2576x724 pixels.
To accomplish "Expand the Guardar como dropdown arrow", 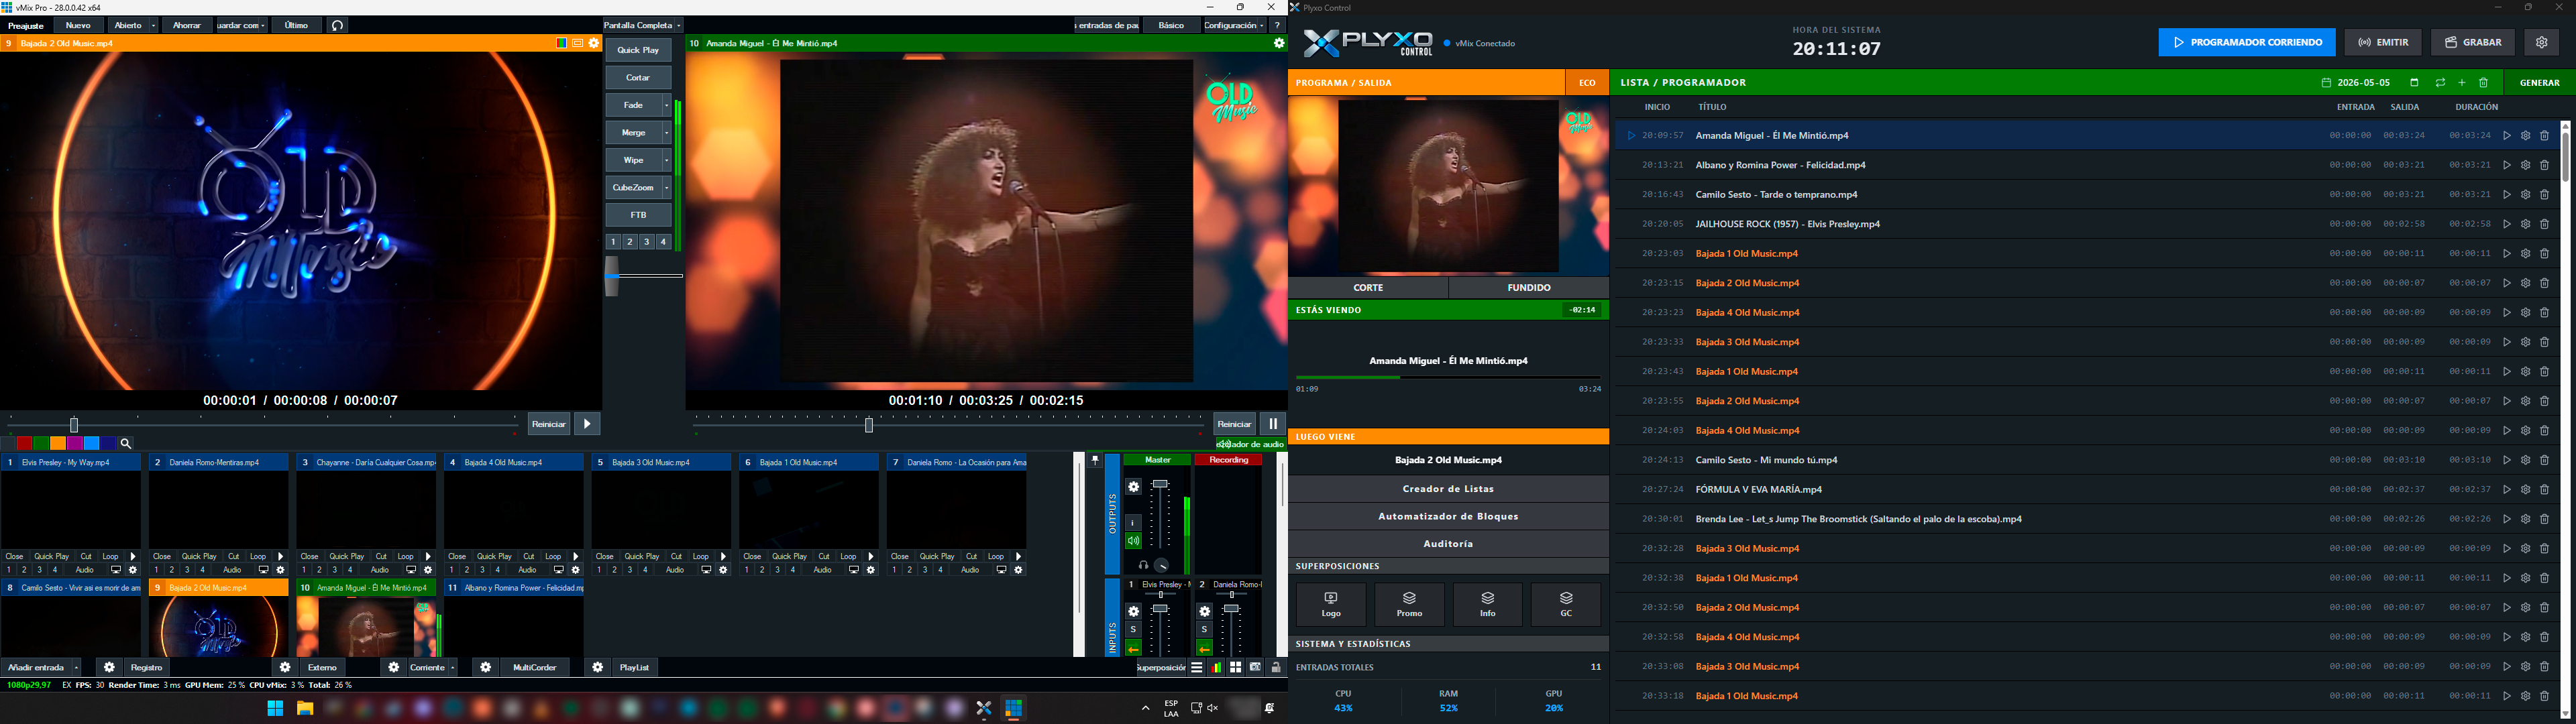I will pos(264,25).
